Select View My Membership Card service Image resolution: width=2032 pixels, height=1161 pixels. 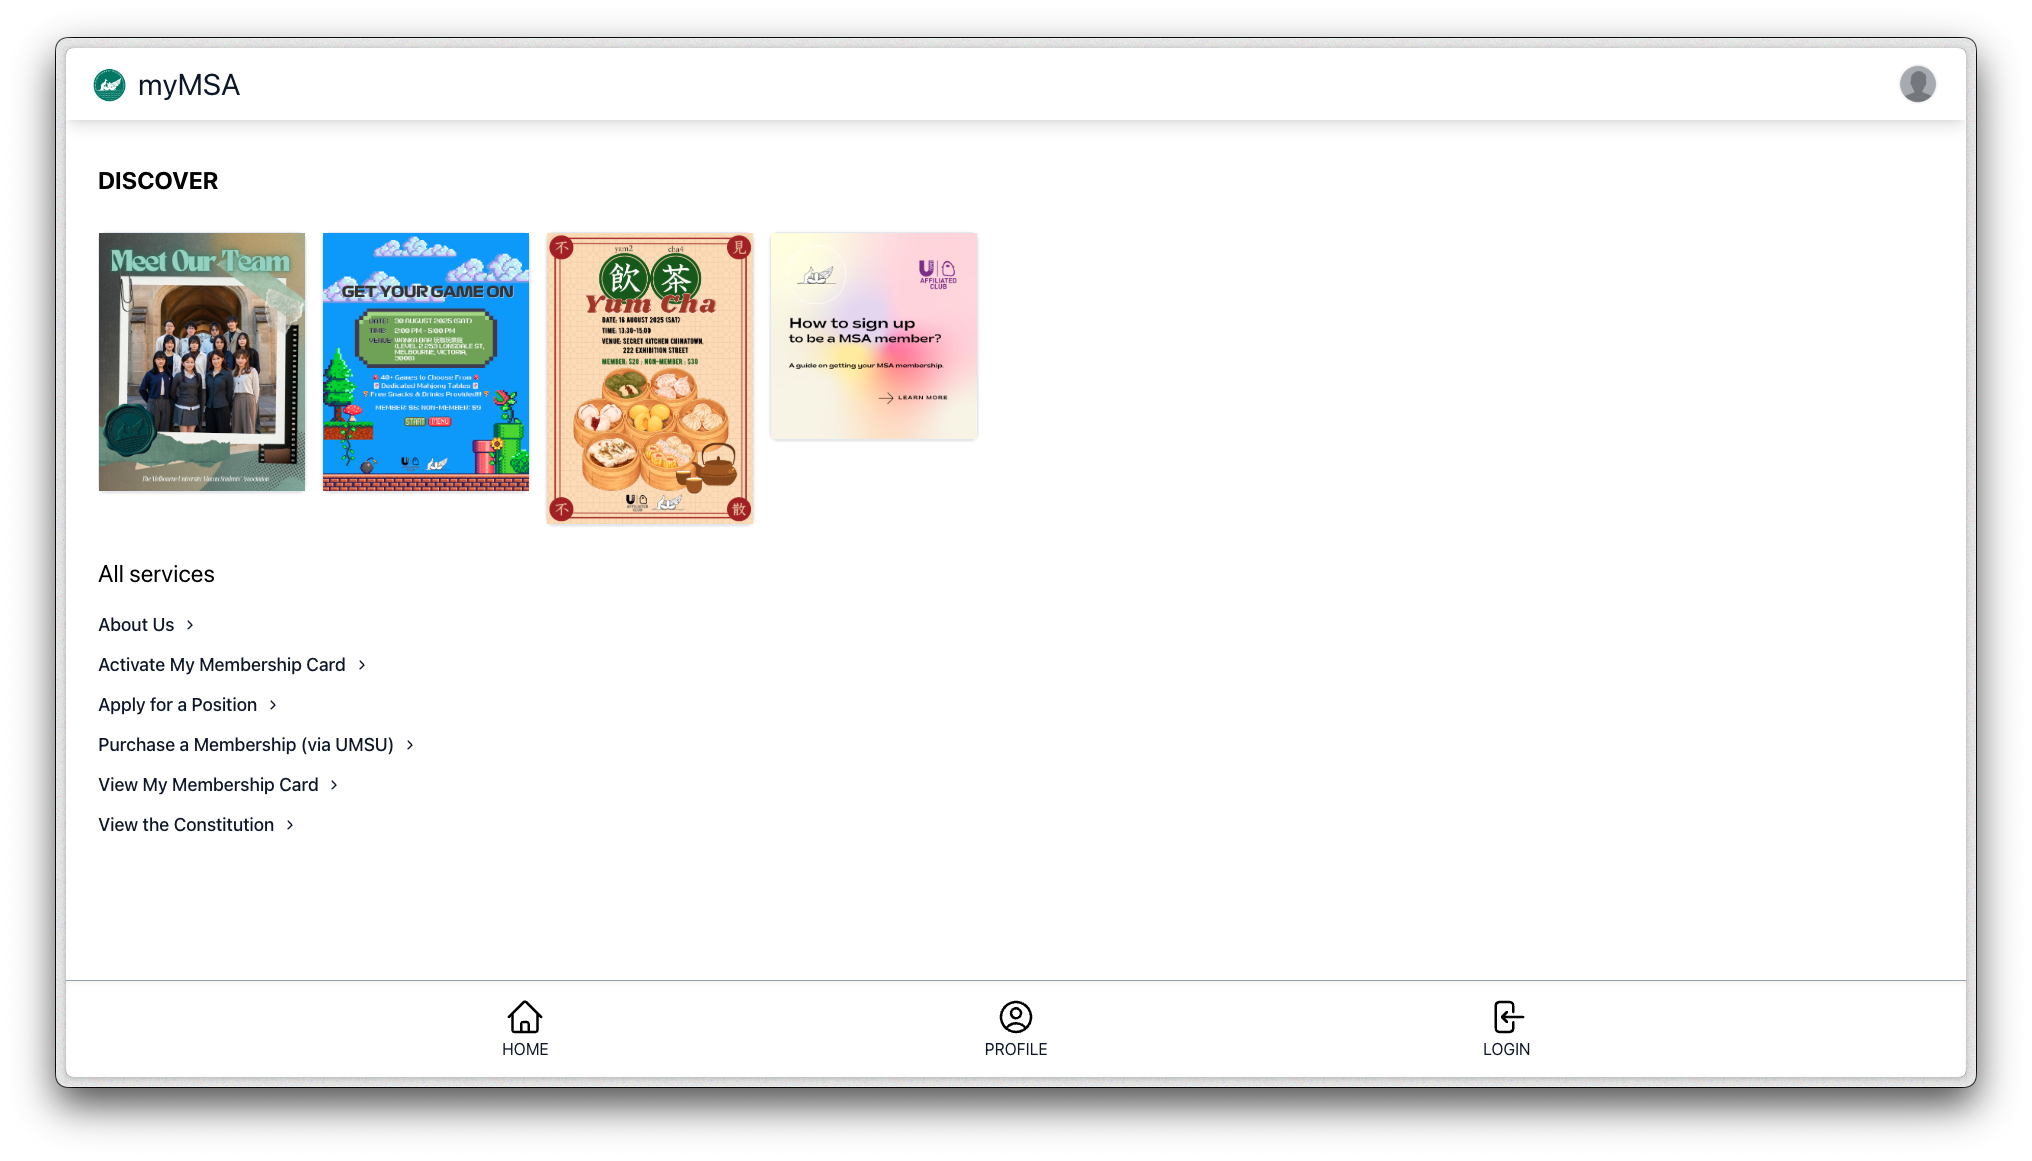coord(208,785)
